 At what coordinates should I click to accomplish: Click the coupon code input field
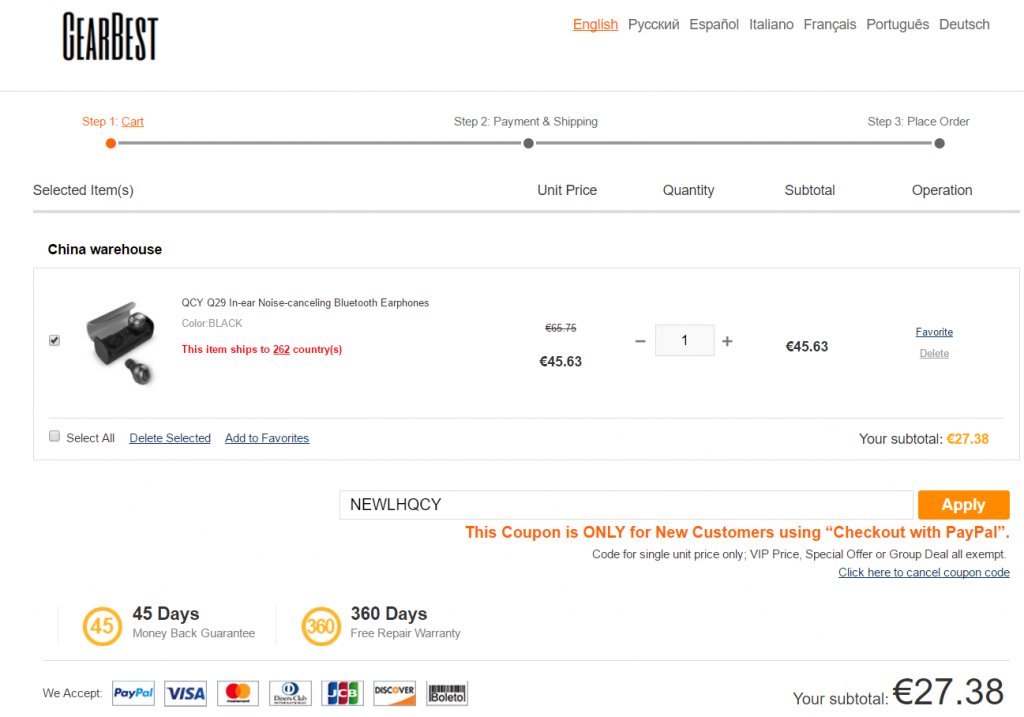click(625, 504)
